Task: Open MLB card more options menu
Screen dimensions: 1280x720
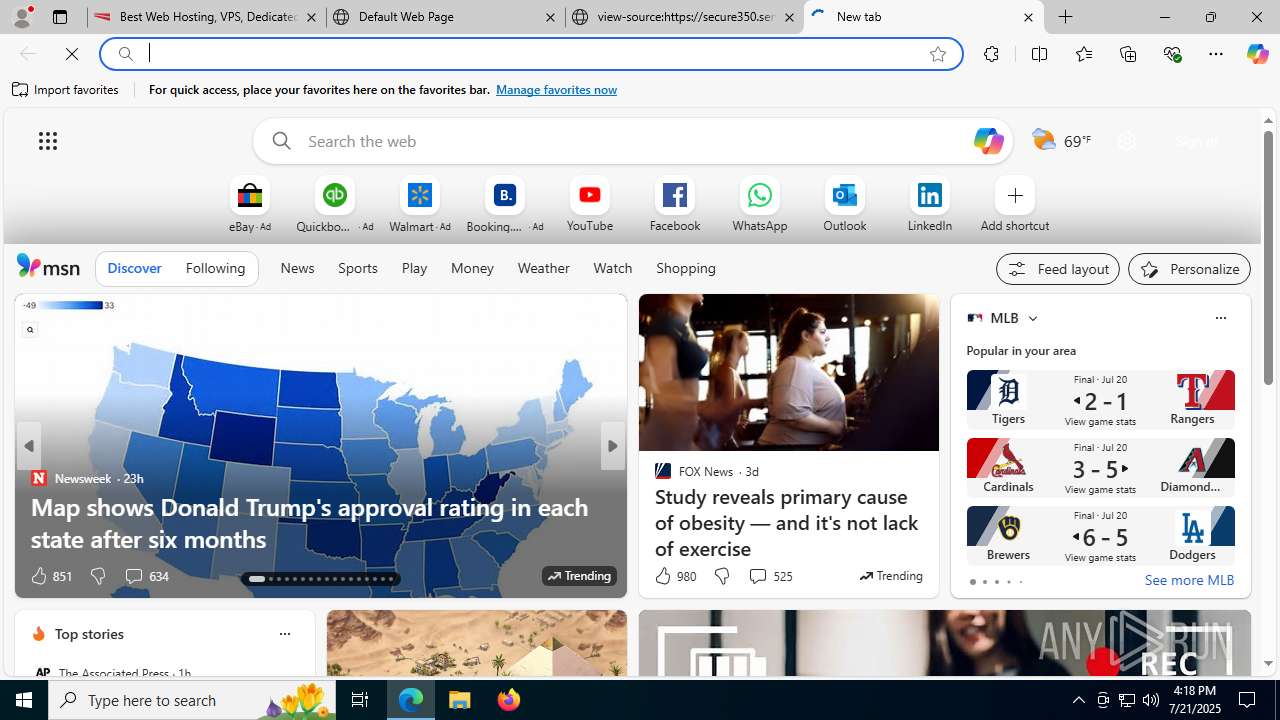Action: click(x=1220, y=318)
